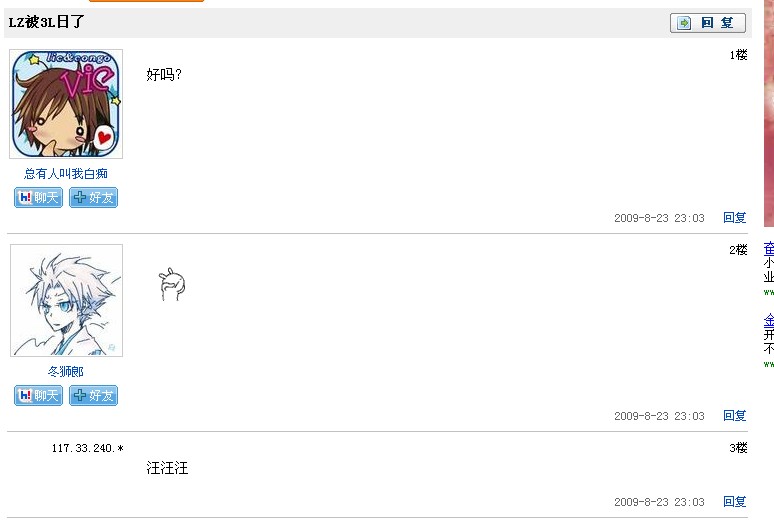The height and width of the screenshot is (525, 774).
Task: Click the red advertisement image on right
Action: (769, 113)
